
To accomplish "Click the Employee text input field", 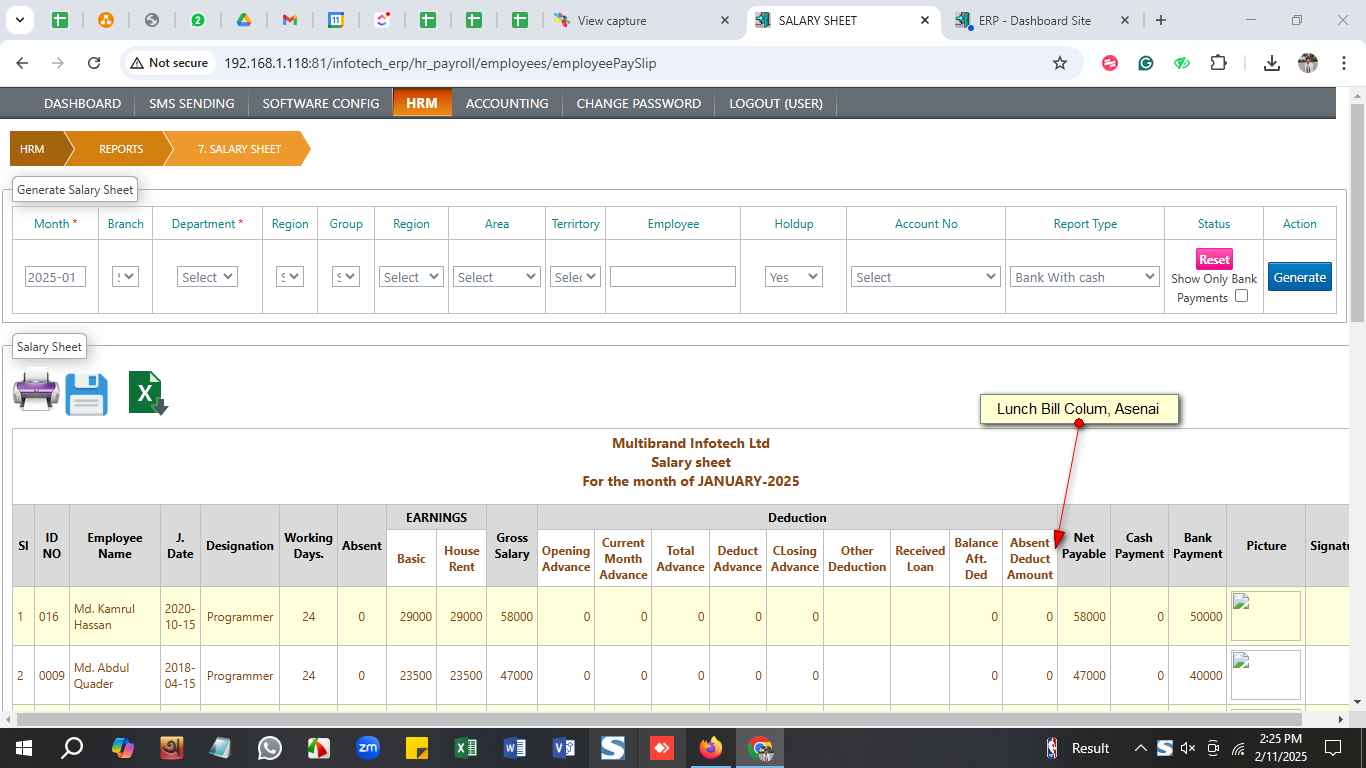I will click(672, 277).
